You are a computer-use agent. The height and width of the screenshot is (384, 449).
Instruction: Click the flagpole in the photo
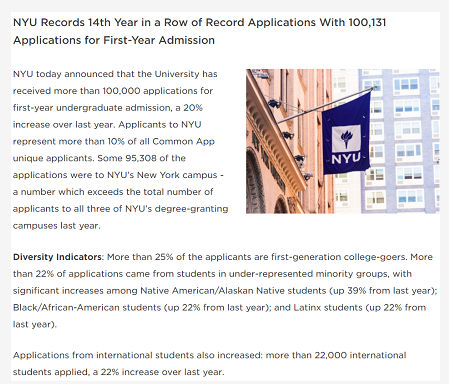pyautogui.click(x=327, y=105)
